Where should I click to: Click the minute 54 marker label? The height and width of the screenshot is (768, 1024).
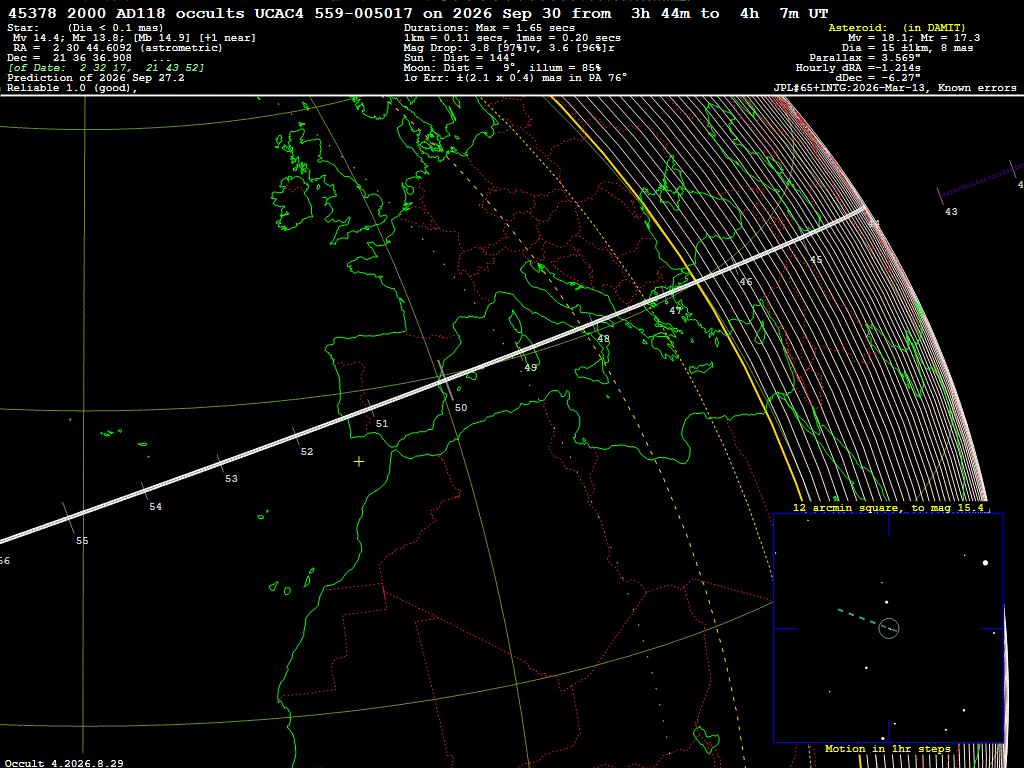(x=155, y=507)
